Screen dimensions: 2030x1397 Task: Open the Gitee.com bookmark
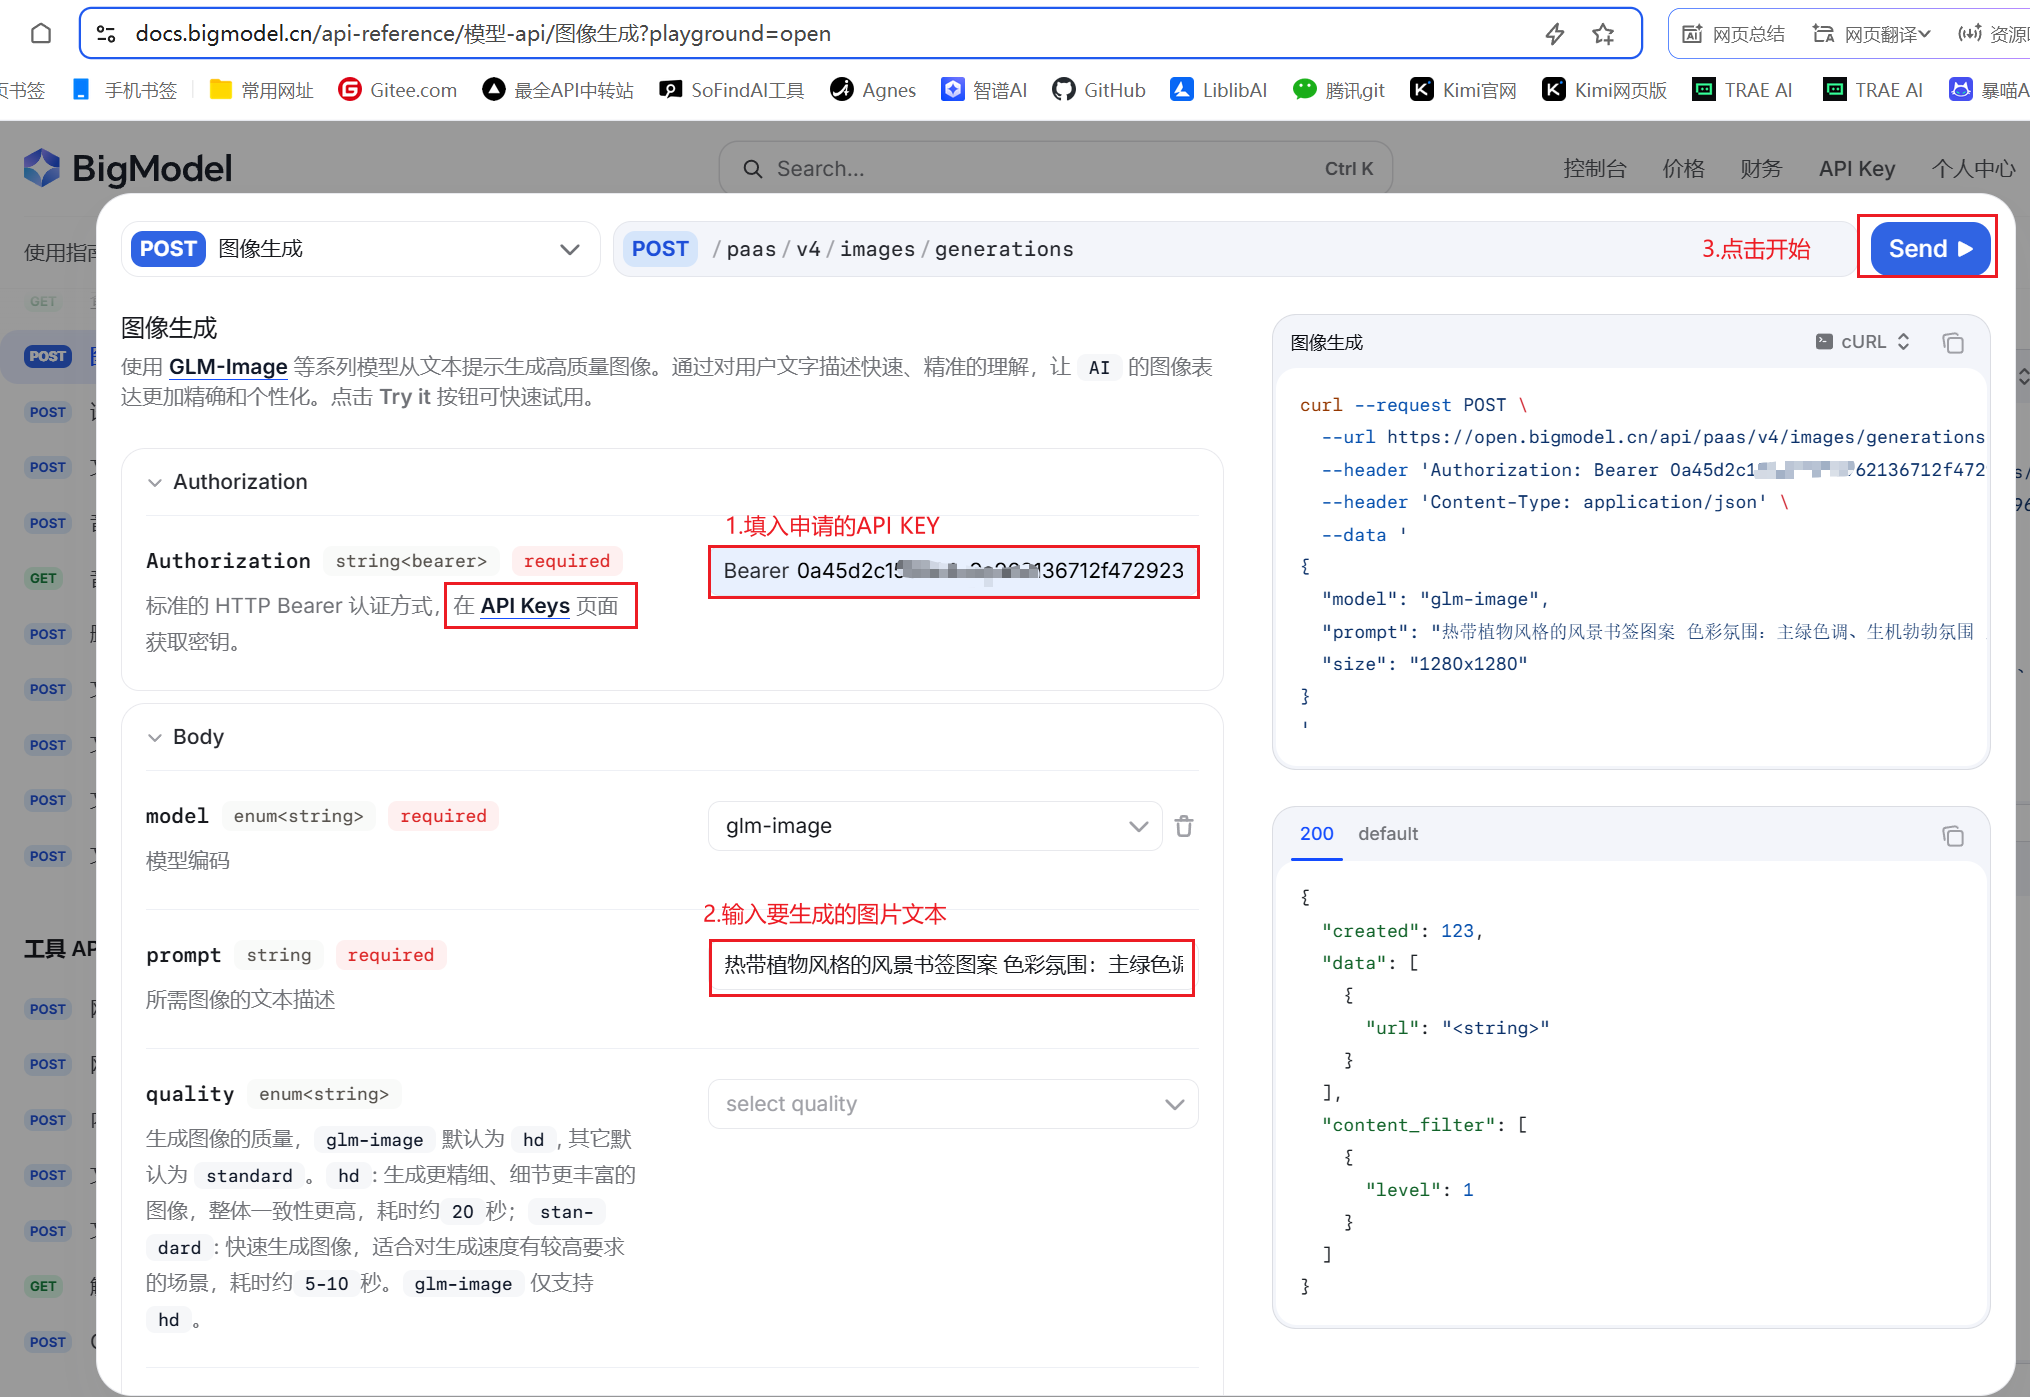[x=398, y=90]
